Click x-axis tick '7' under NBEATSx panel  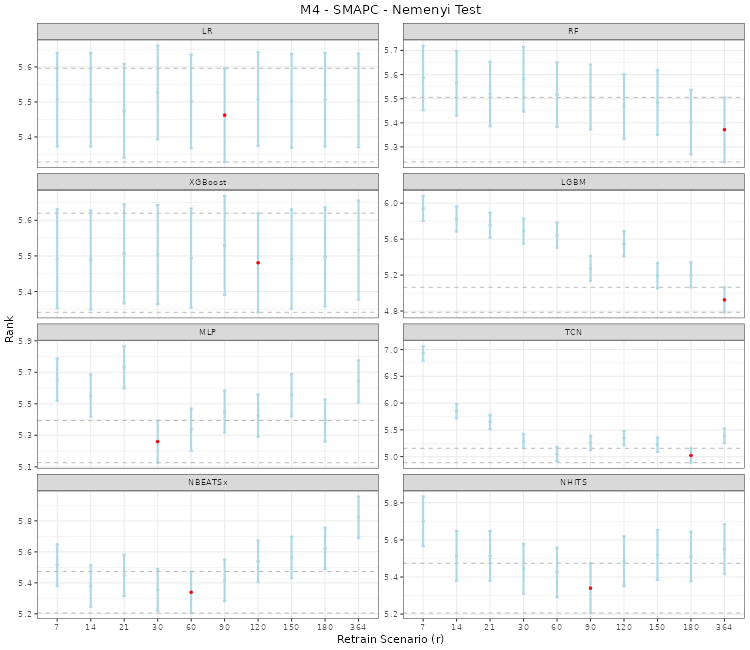tap(57, 627)
